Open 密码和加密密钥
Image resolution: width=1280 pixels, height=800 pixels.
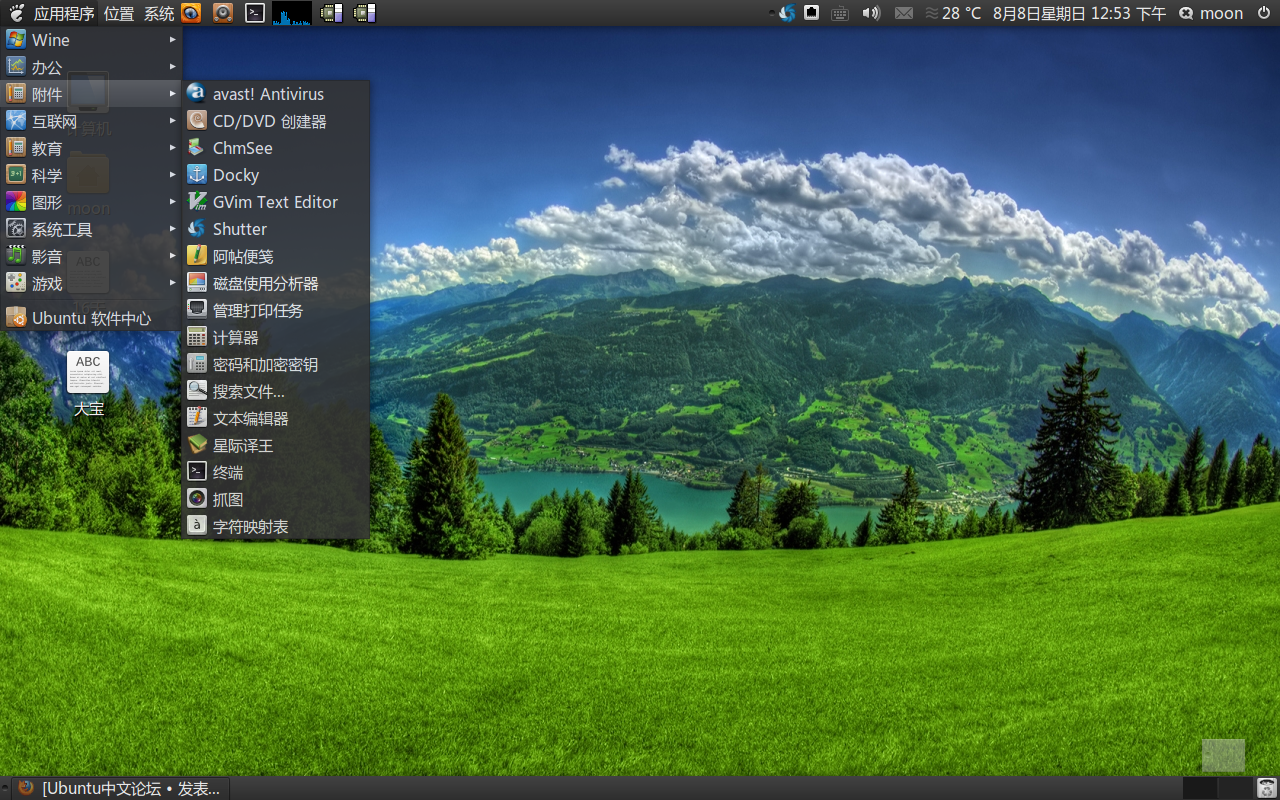(276, 364)
